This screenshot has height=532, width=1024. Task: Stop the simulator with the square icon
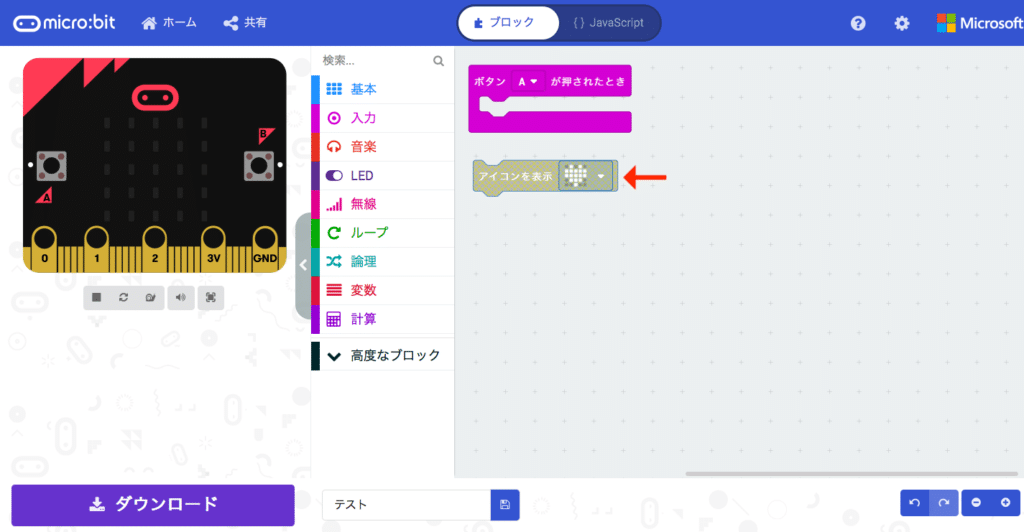click(x=97, y=298)
